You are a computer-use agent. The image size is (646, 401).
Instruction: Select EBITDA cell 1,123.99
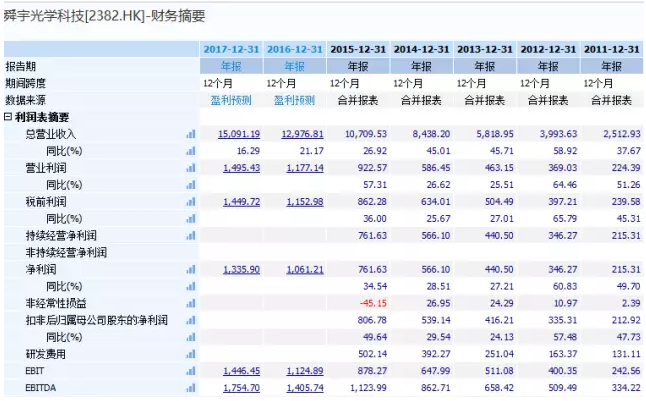click(x=368, y=388)
